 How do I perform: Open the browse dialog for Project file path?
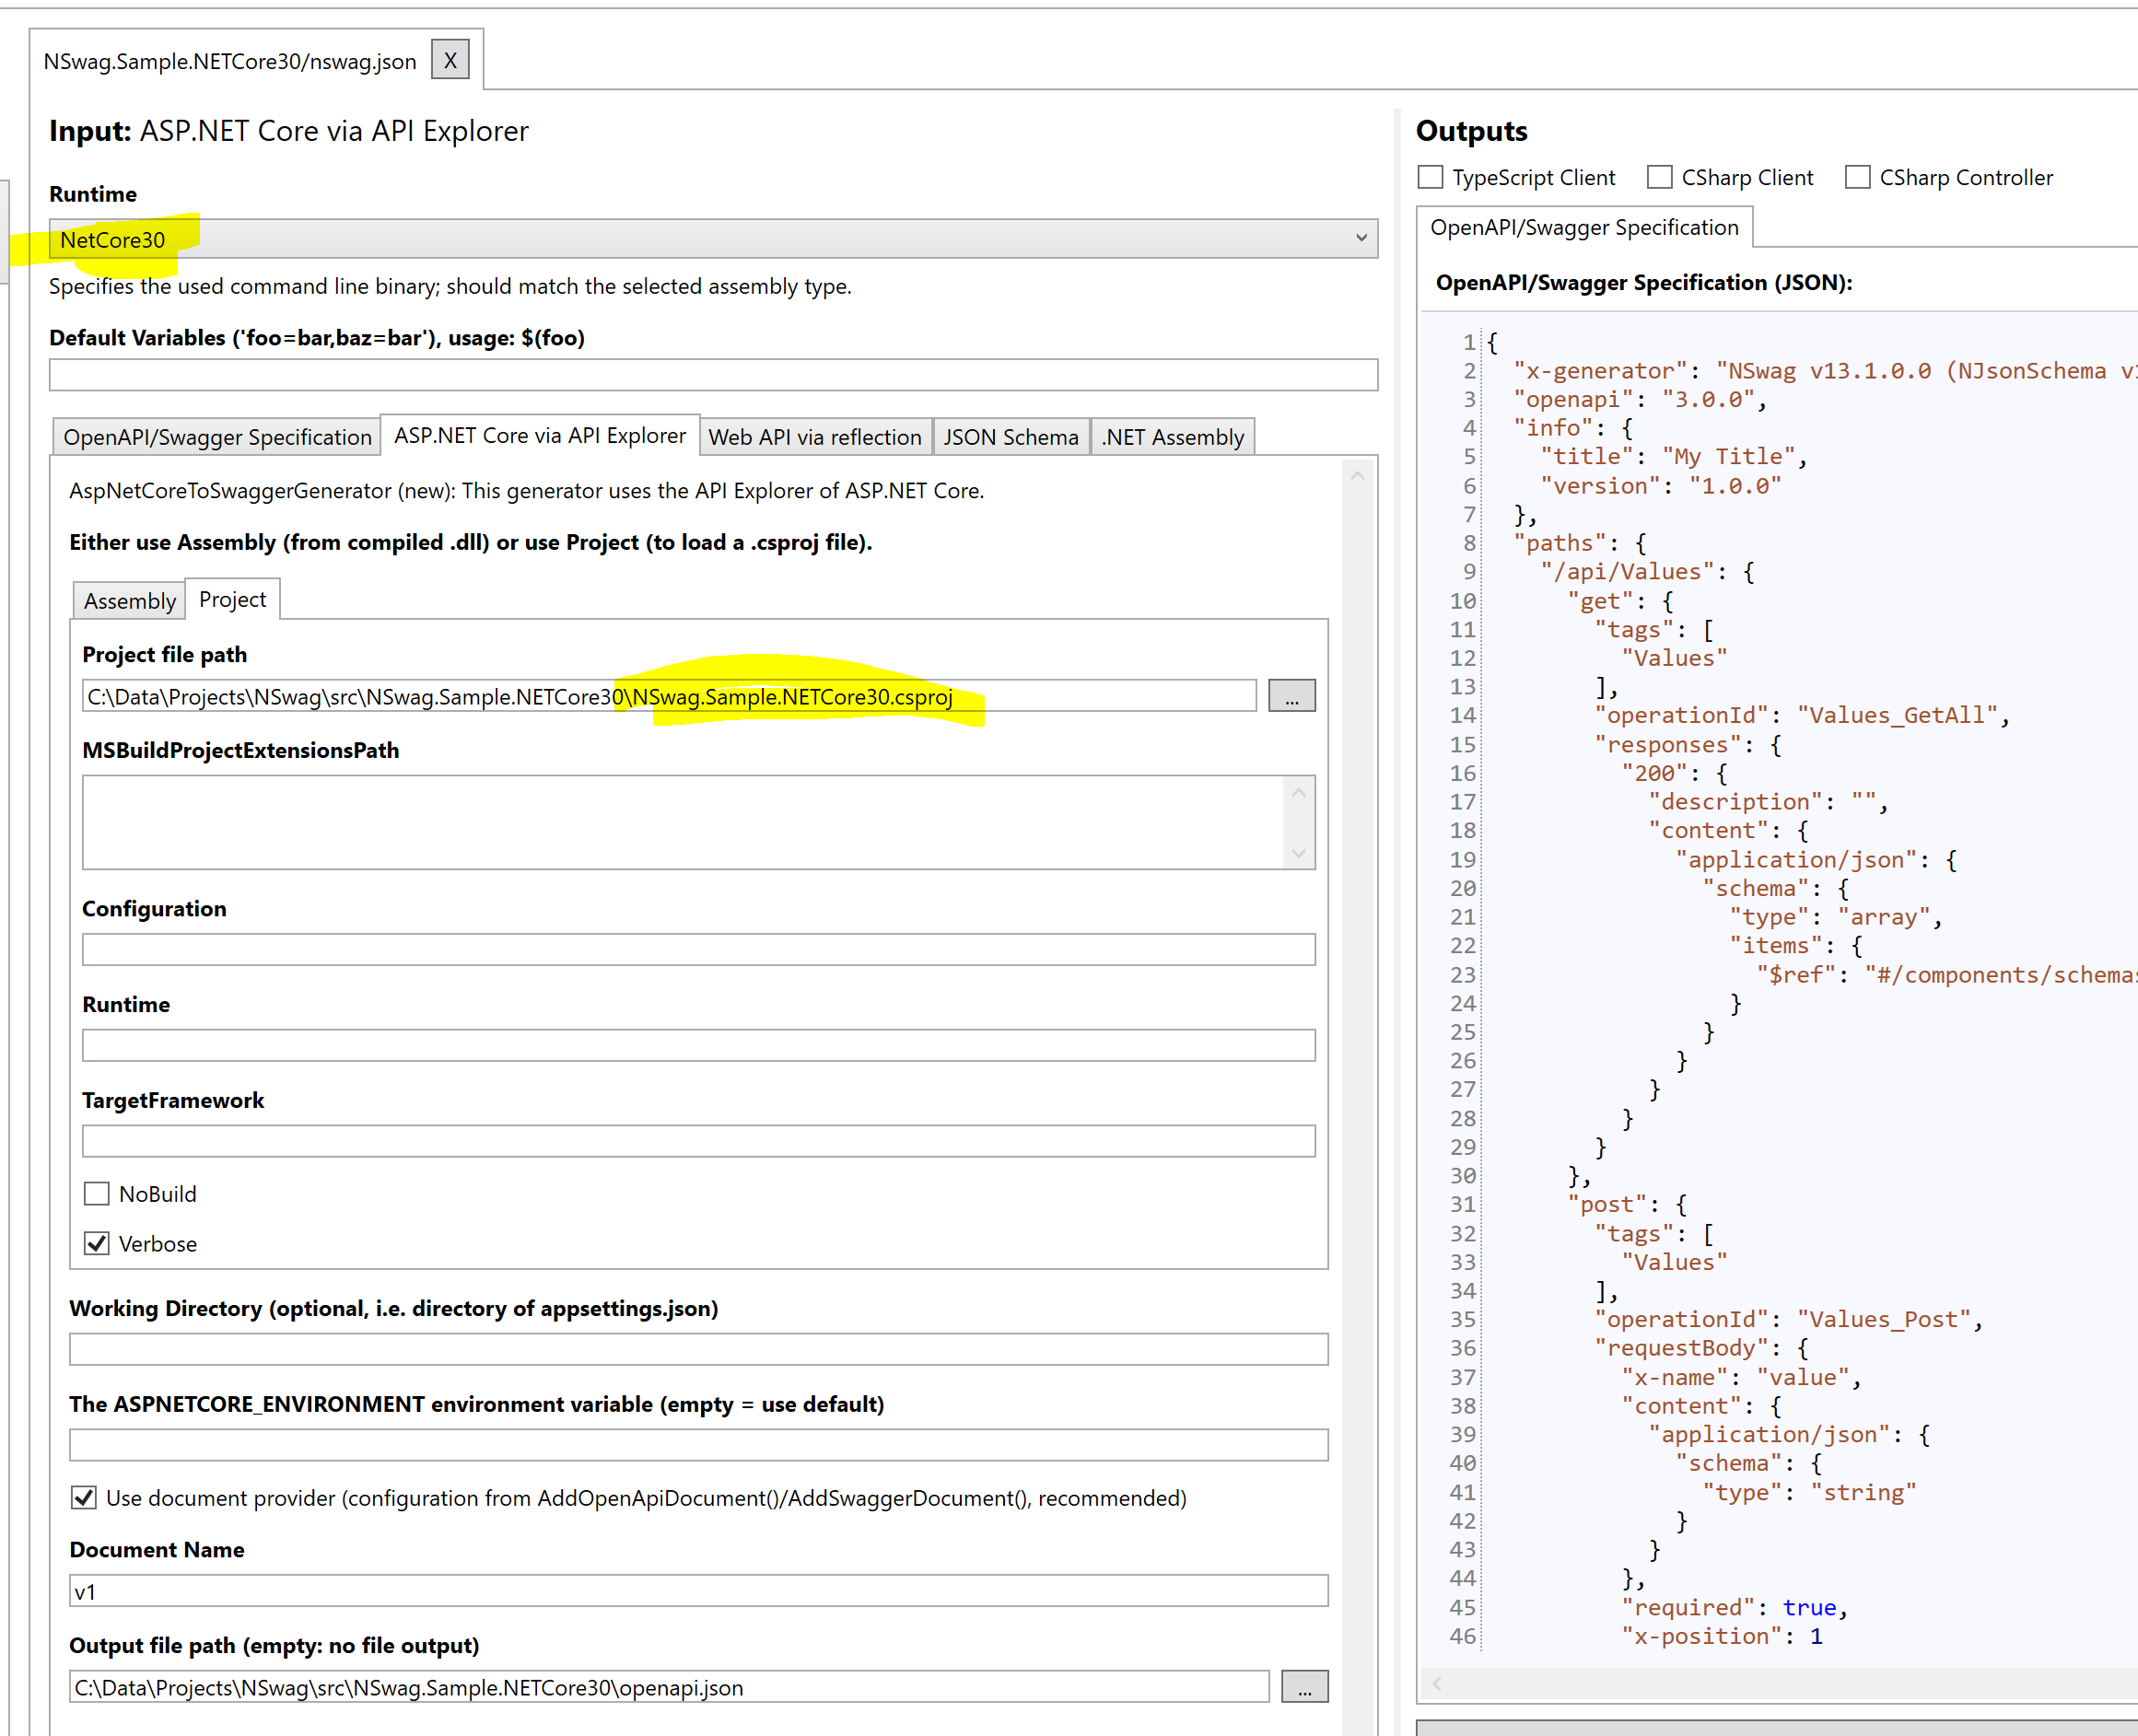pyautogui.click(x=1292, y=695)
